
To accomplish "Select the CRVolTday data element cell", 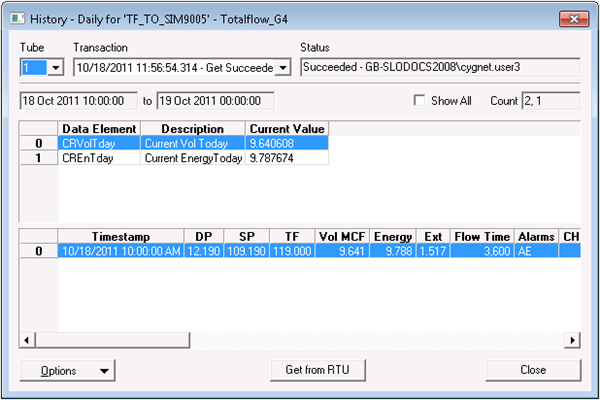I will (99, 143).
